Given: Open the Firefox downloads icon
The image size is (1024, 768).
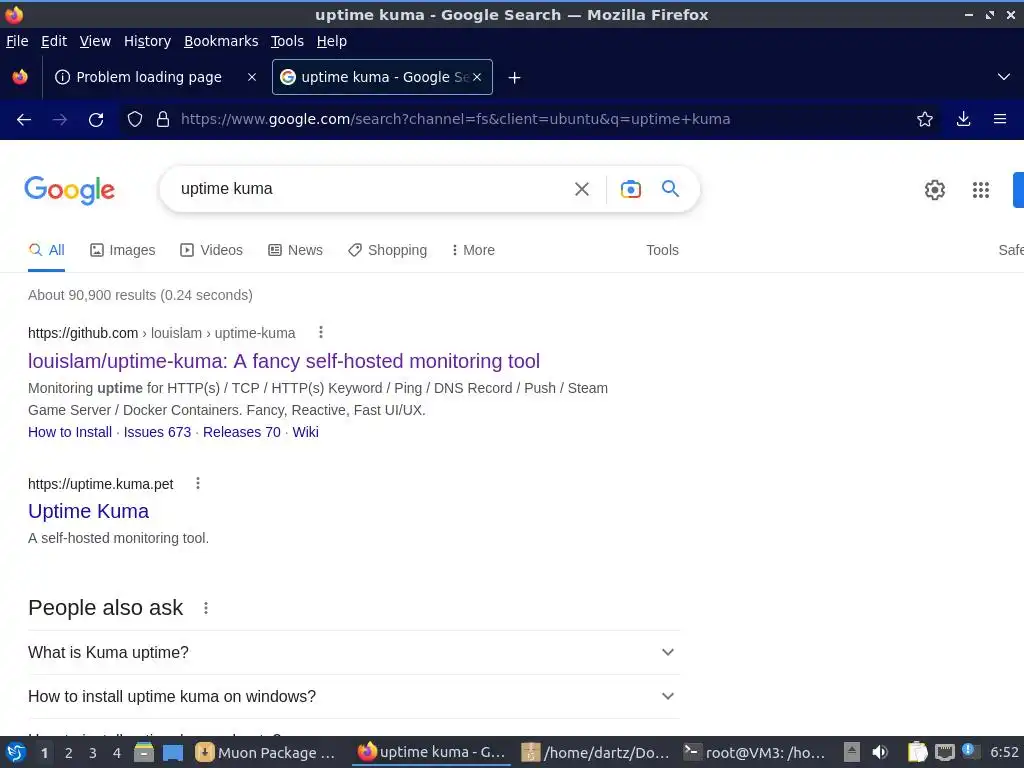Looking at the screenshot, I should [x=963, y=120].
